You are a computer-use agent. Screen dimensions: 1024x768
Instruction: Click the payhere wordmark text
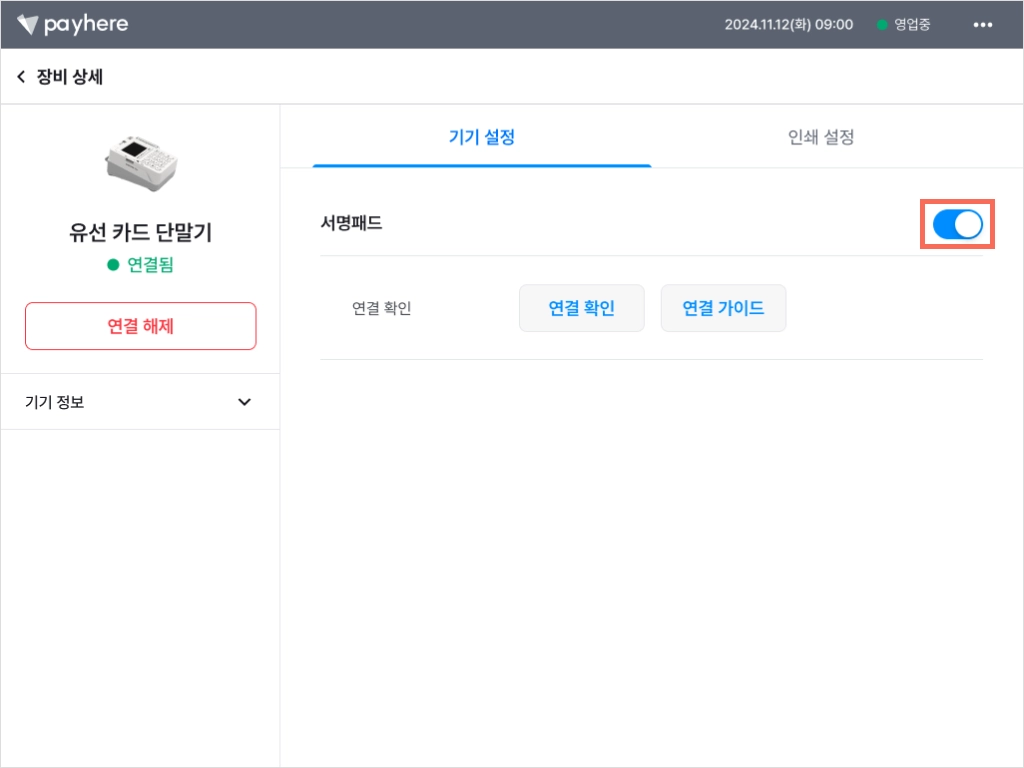86,25
